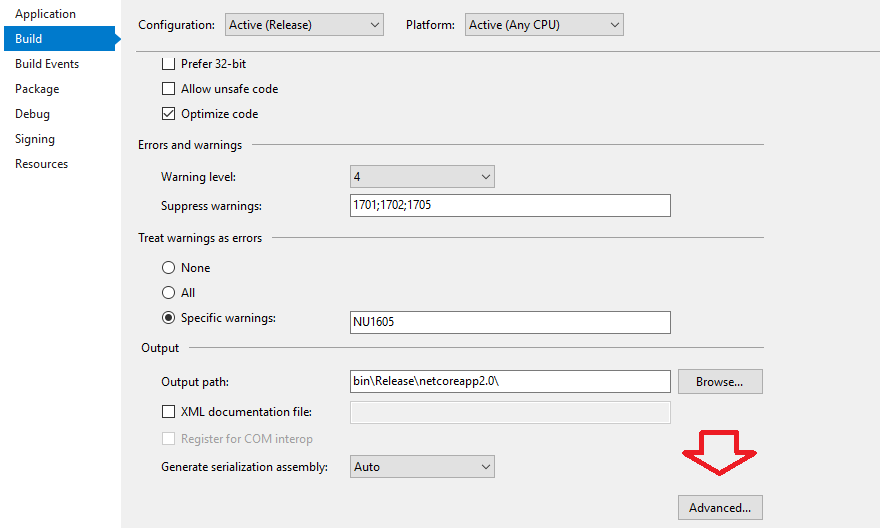Image resolution: width=880 pixels, height=528 pixels.
Task: Select the None radio button
Action: (168, 268)
